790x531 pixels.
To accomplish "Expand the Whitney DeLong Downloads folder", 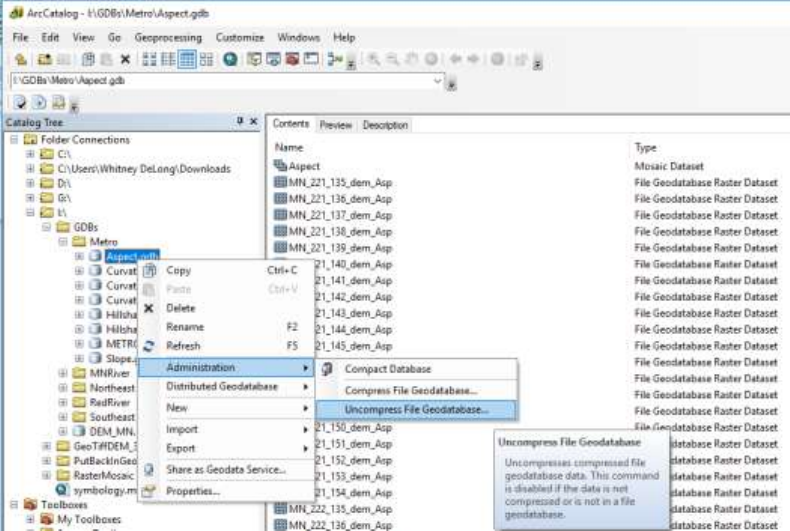I will (x=30, y=168).
